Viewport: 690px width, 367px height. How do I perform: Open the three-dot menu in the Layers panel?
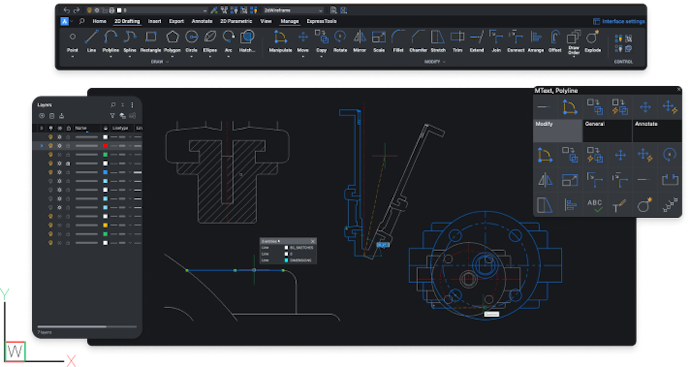coord(132,105)
